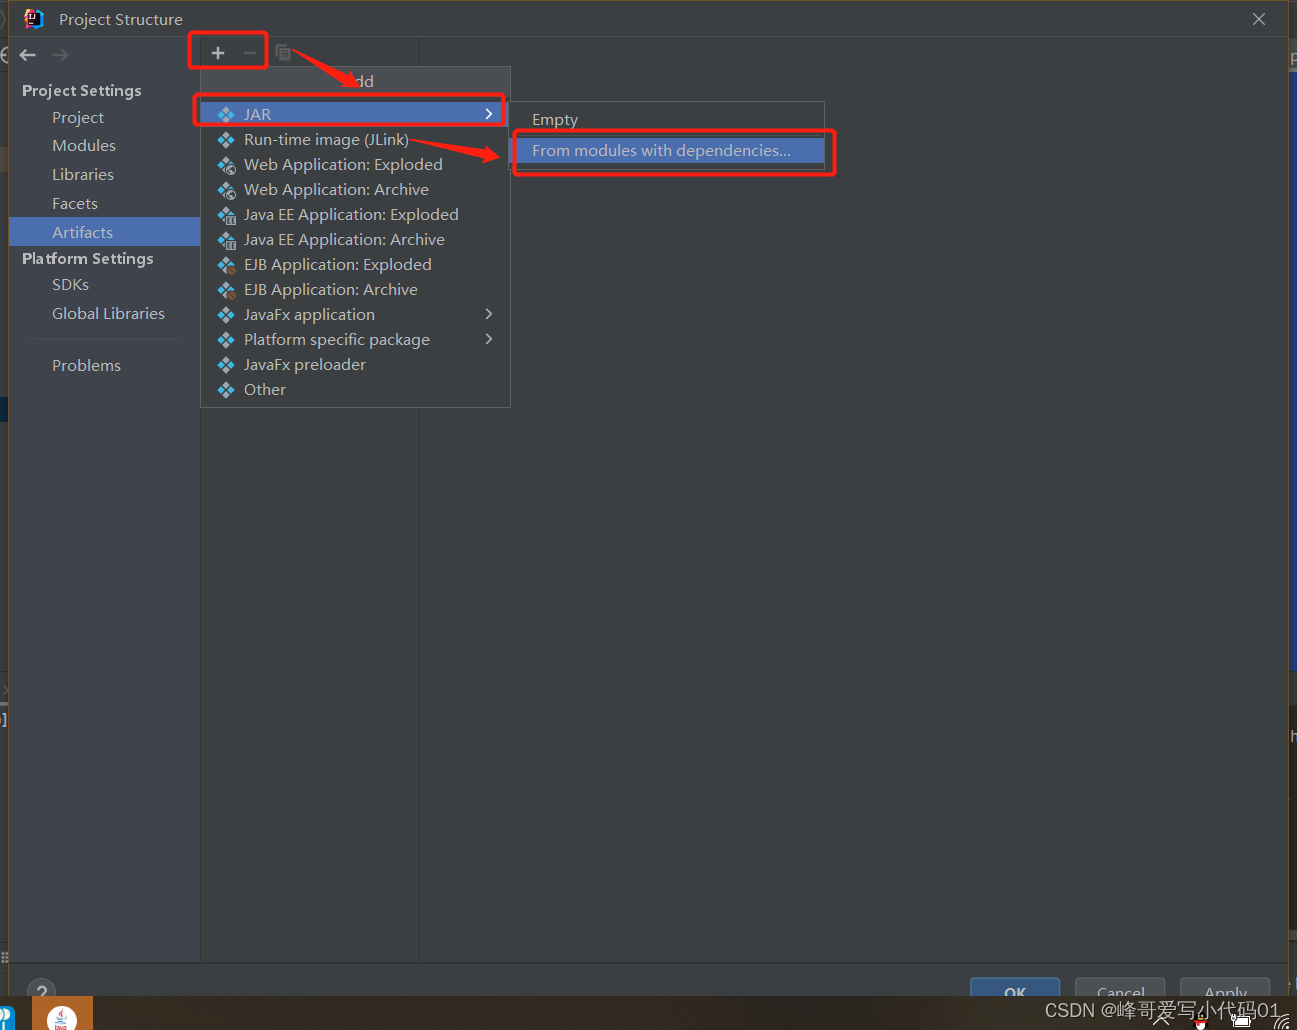Select the JAR menu entry
This screenshot has height=1030, width=1297.
pyautogui.click(x=355, y=114)
